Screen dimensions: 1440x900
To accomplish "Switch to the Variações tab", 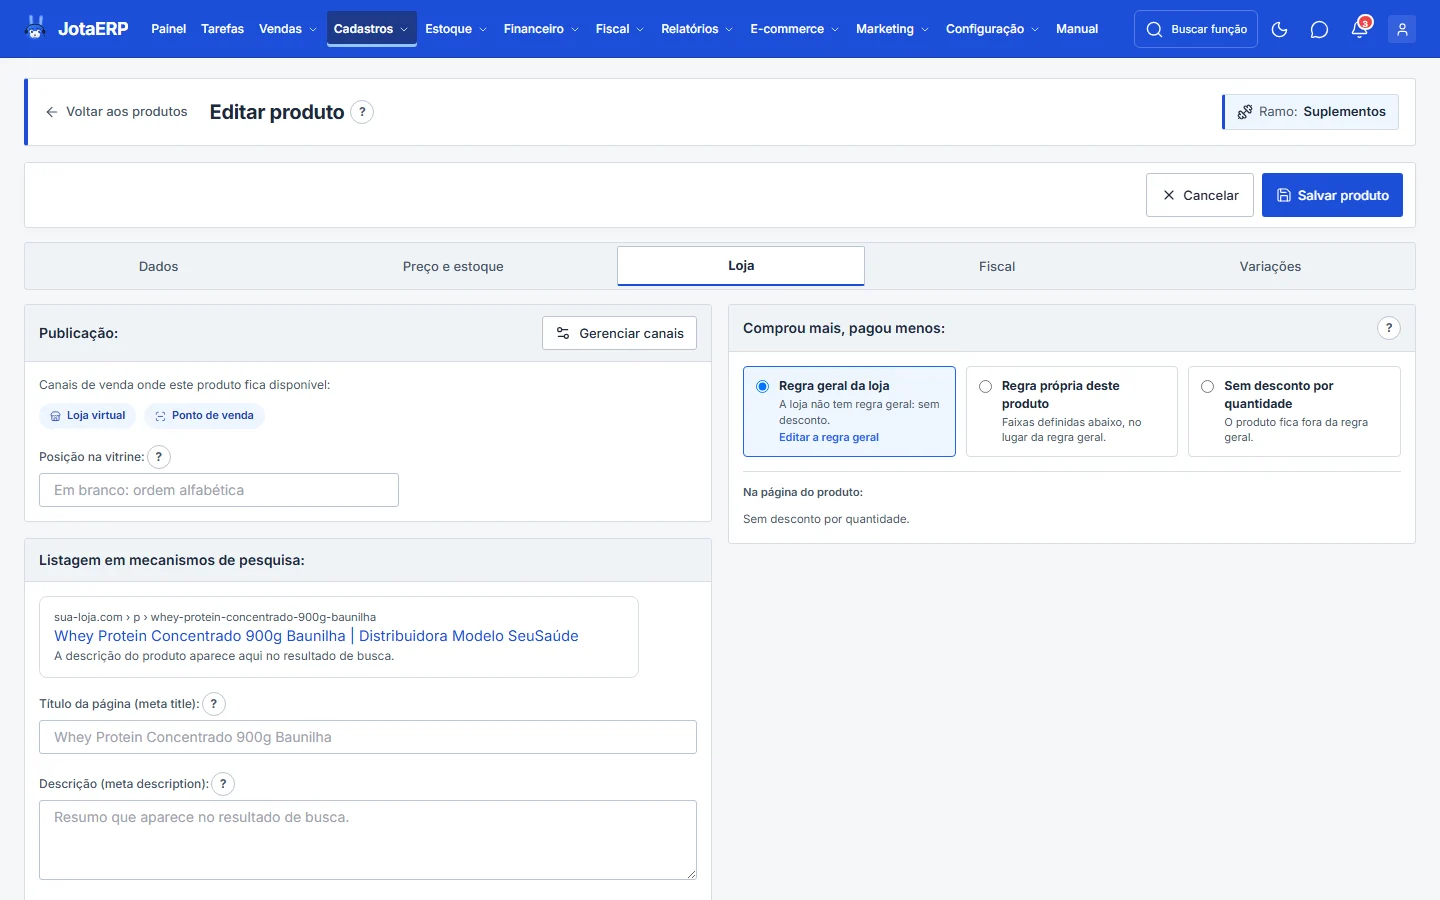I will pos(1270,267).
